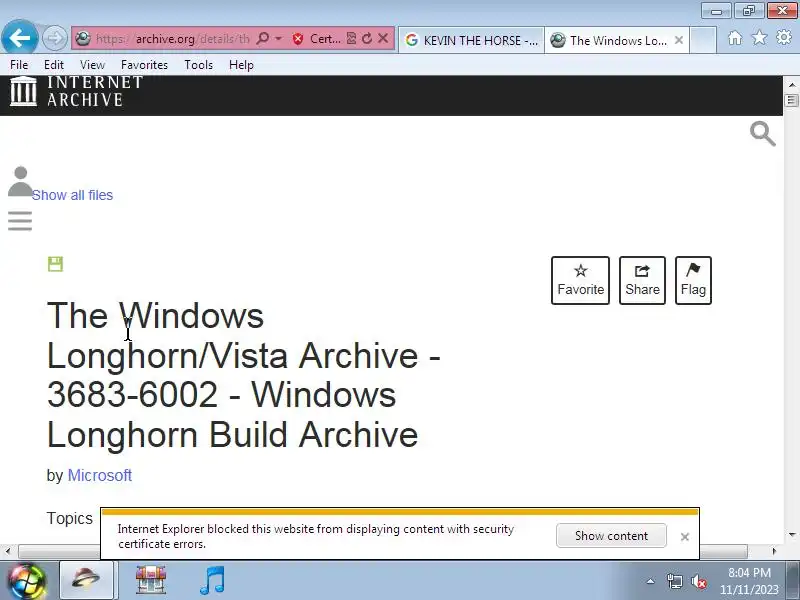
Task: Open the File menu
Action: [19, 65]
